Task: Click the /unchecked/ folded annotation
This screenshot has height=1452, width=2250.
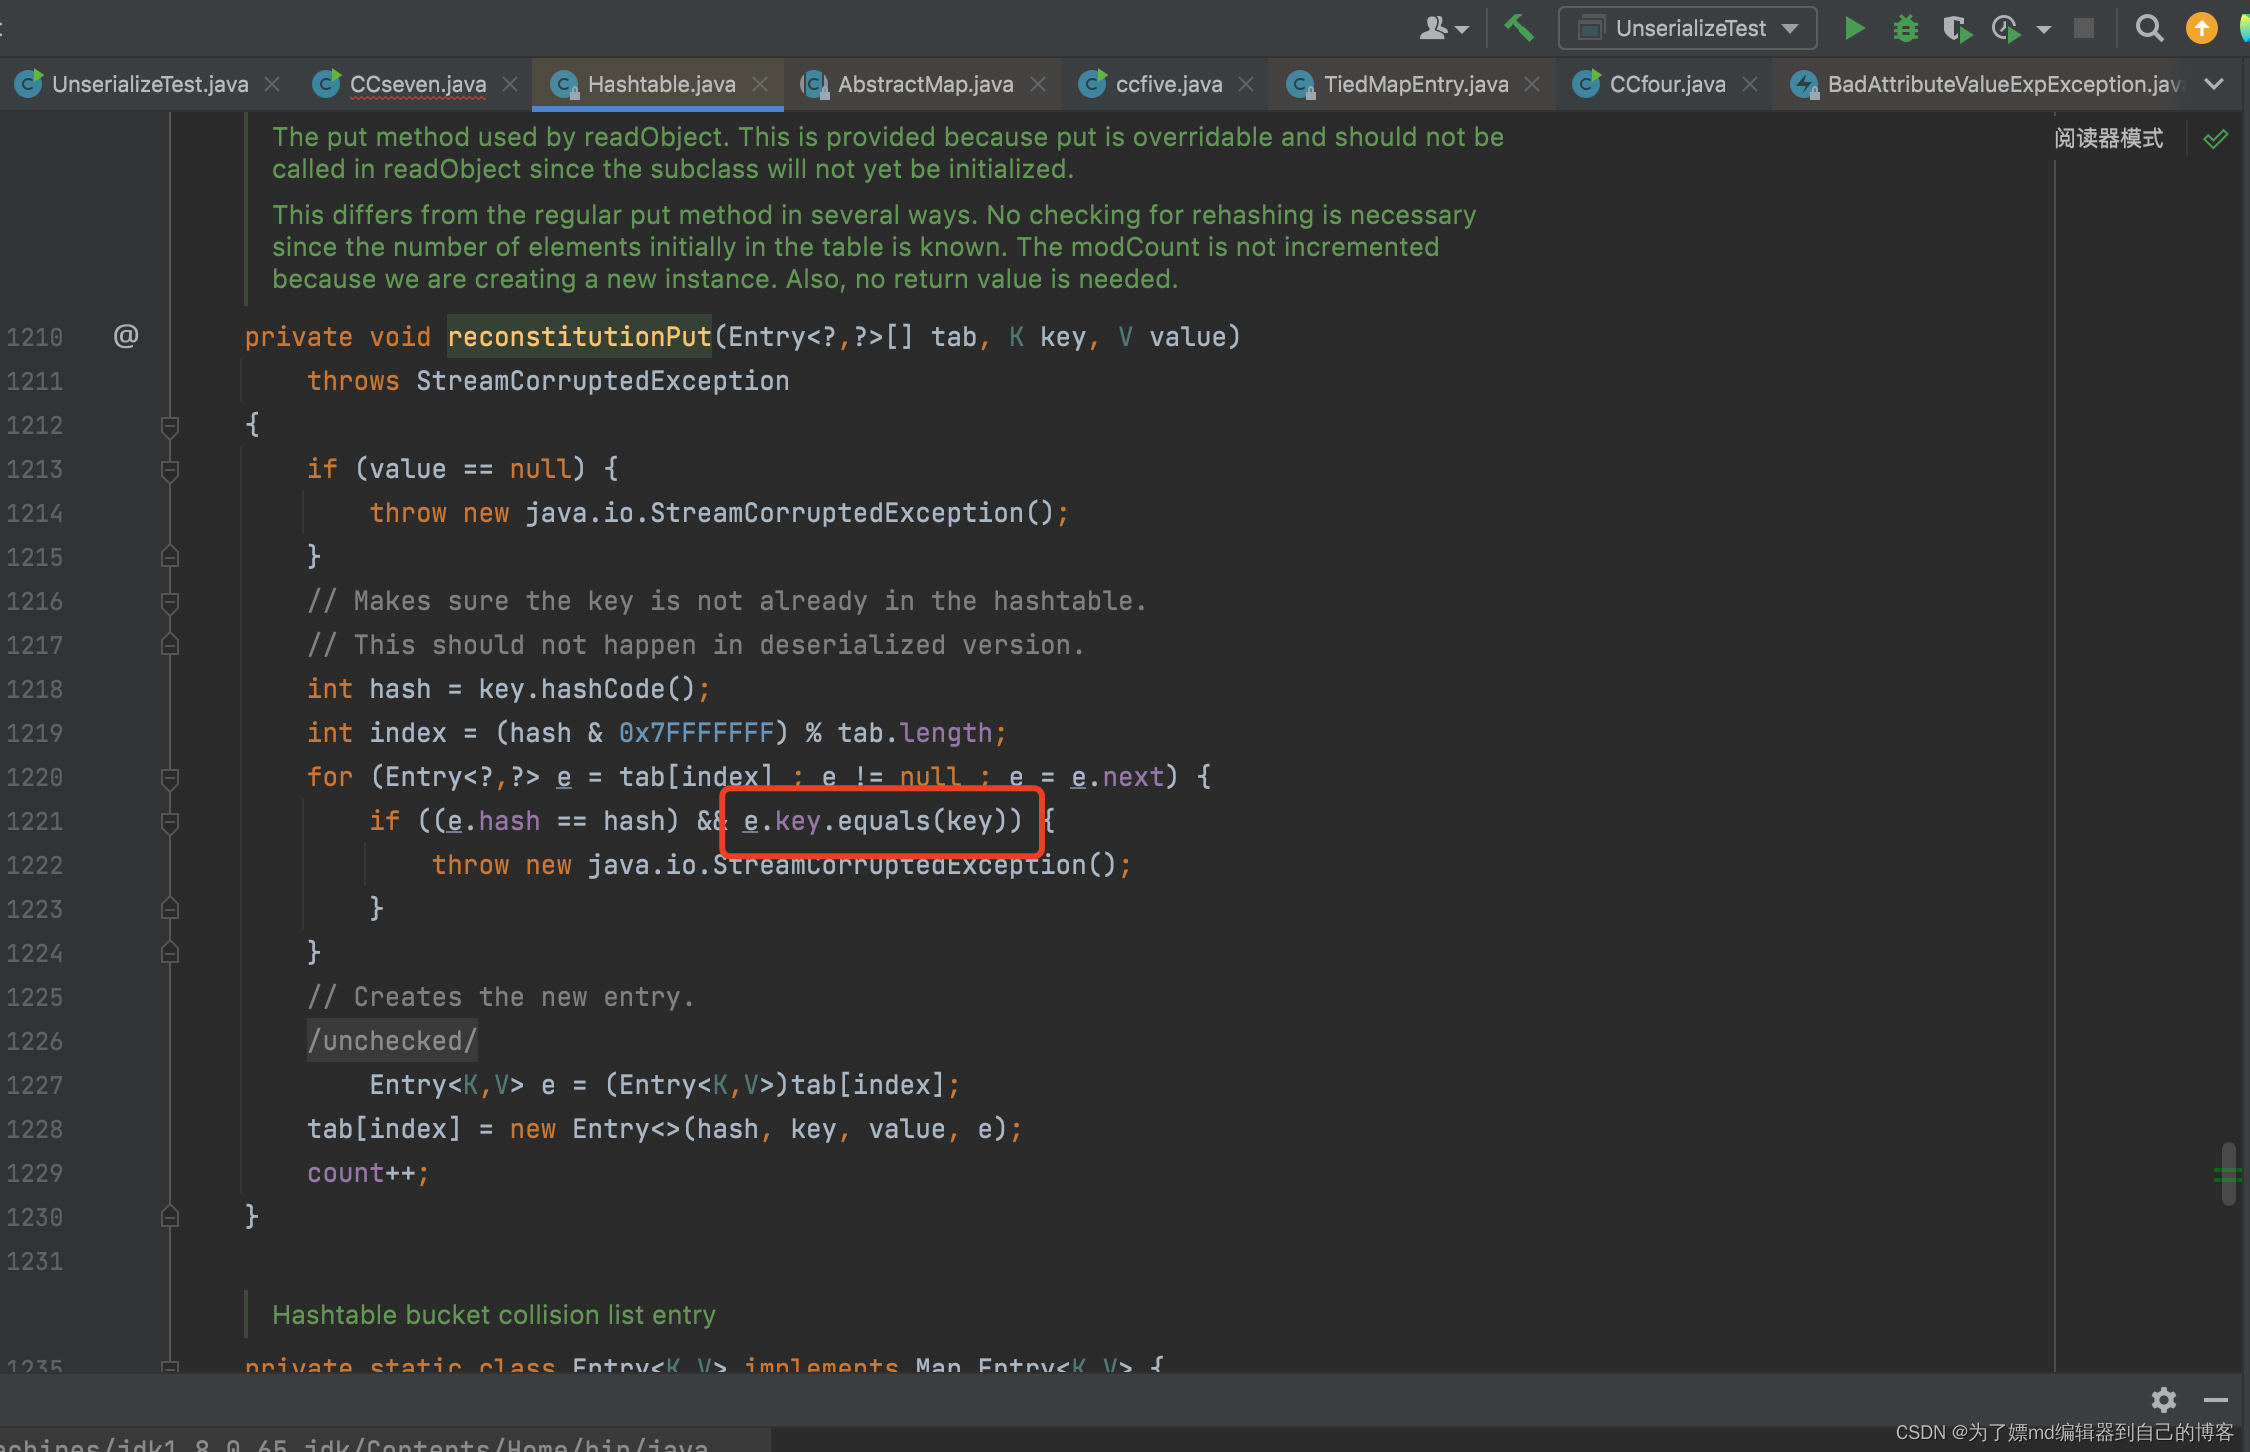Action: (x=393, y=1041)
